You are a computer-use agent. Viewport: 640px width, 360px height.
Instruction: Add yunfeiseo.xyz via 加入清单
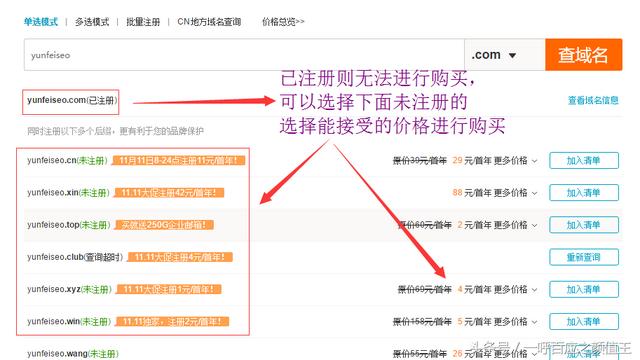[584, 289]
